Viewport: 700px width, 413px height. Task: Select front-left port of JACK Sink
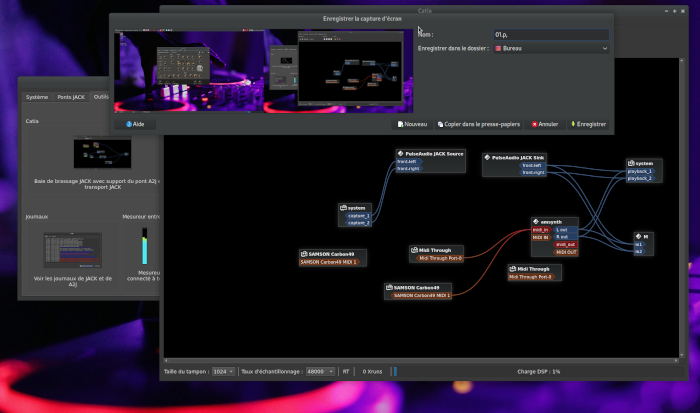click(x=533, y=166)
